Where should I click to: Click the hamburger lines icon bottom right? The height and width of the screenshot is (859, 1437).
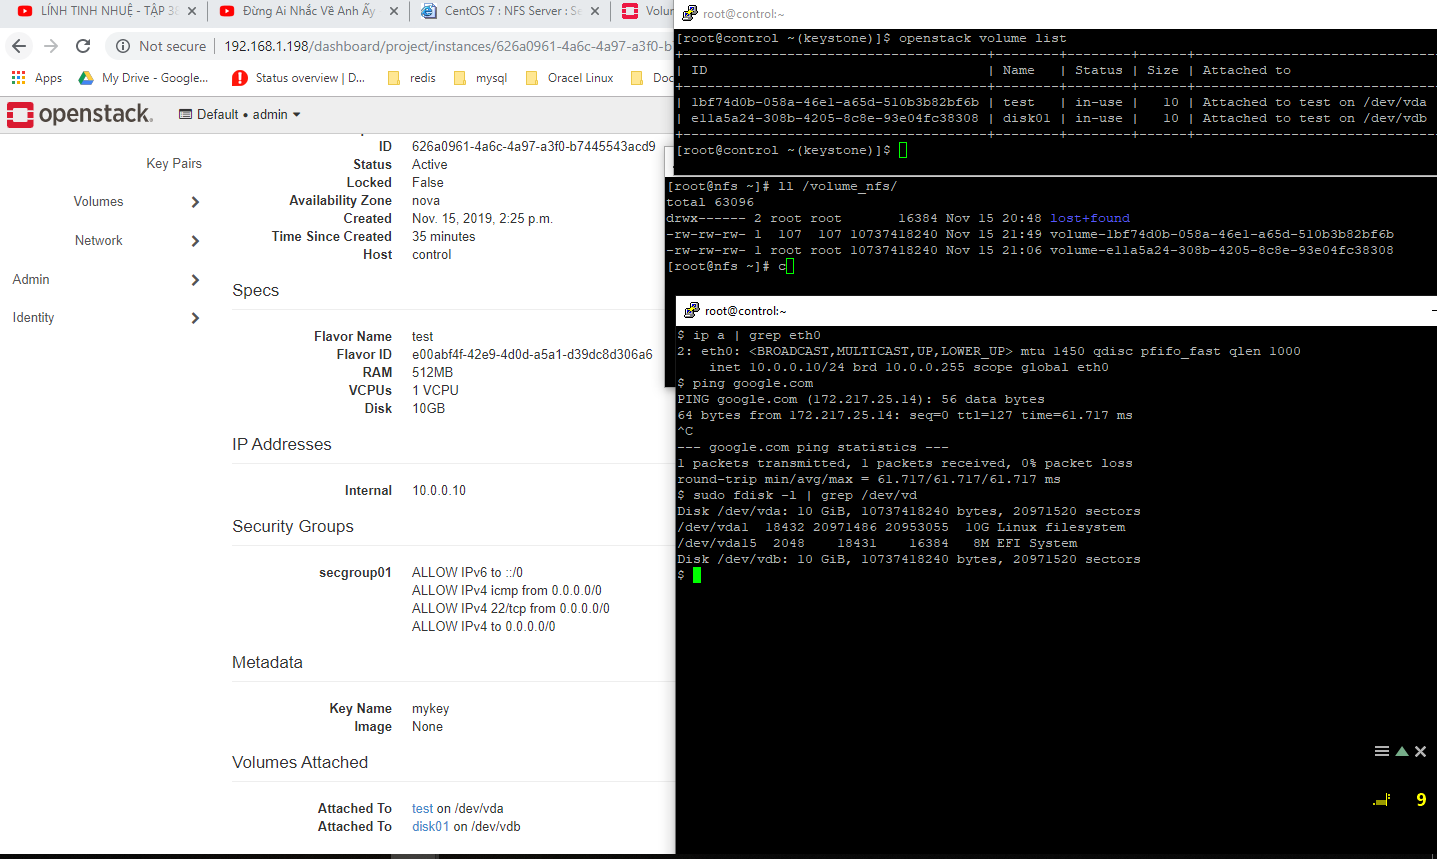click(x=1382, y=751)
